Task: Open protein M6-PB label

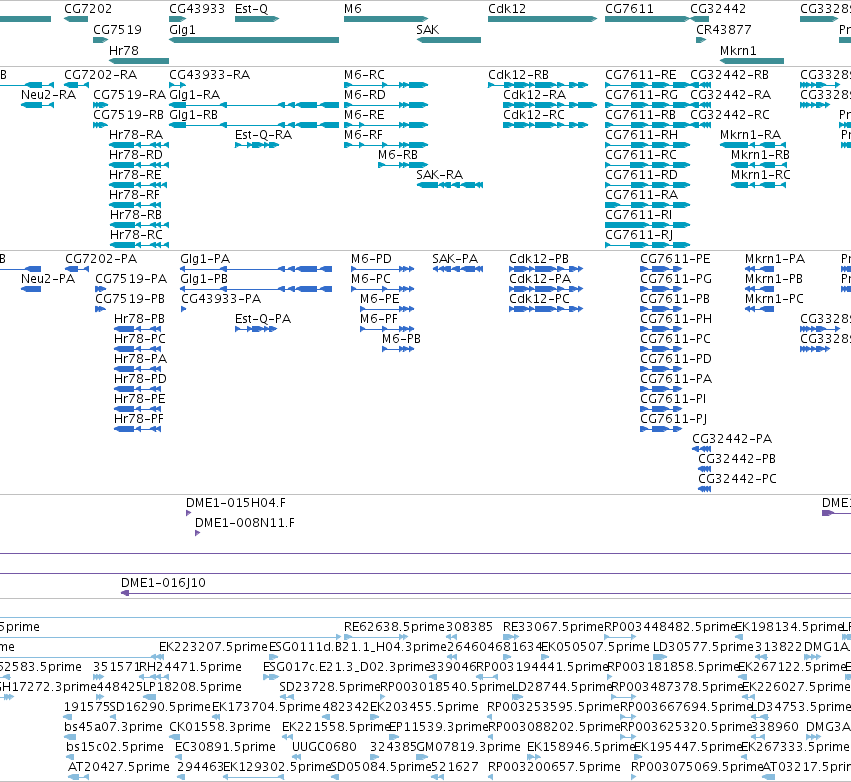Action: 402,339
